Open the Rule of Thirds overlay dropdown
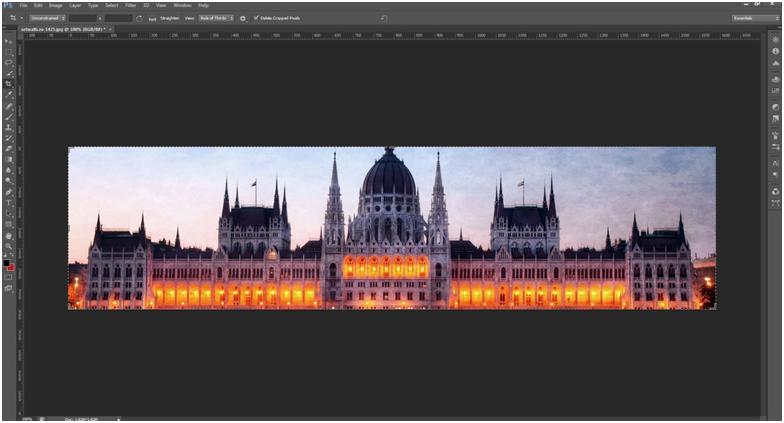 216,18
